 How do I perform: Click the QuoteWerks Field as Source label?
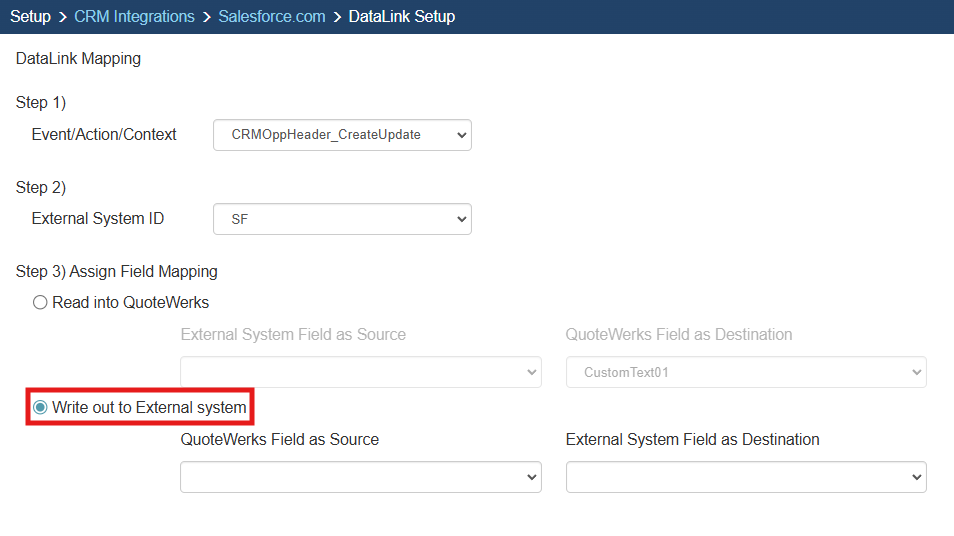[279, 439]
